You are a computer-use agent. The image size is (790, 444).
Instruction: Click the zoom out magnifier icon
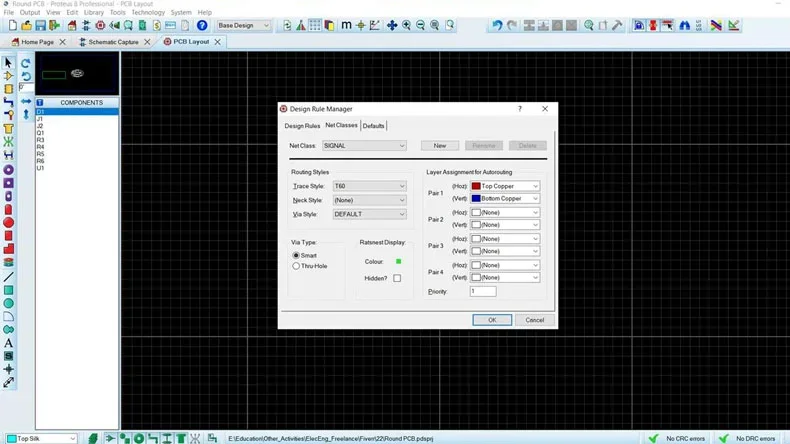coord(420,25)
